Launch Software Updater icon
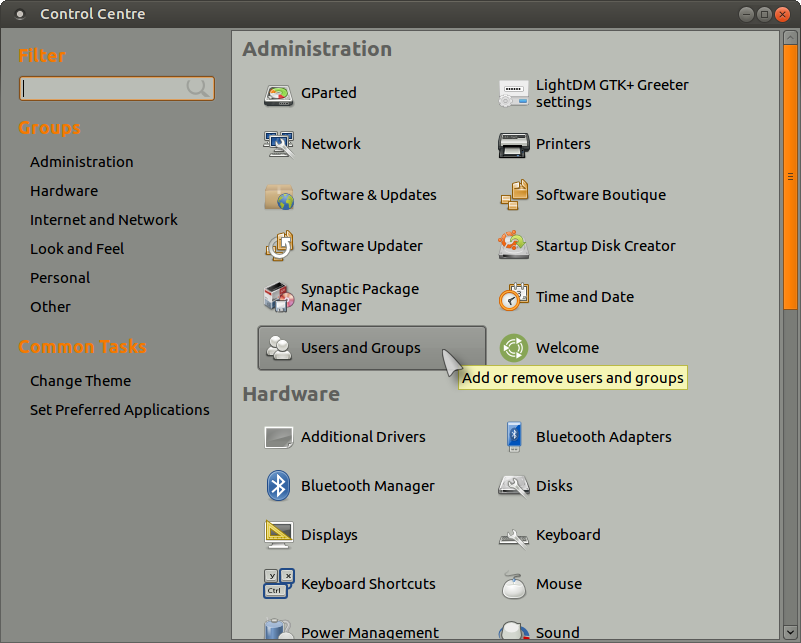This screenshot has width=801, height=643. (x=278, y=246)
